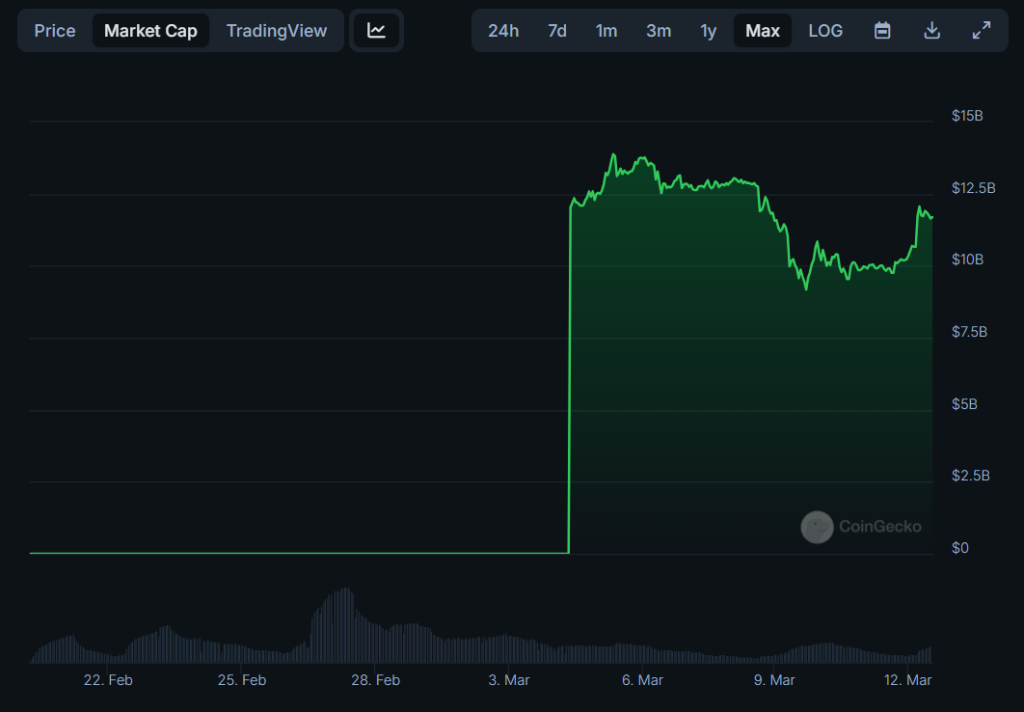Click the 22. Feb date label

pyautogui.click(x=108, y=680)
